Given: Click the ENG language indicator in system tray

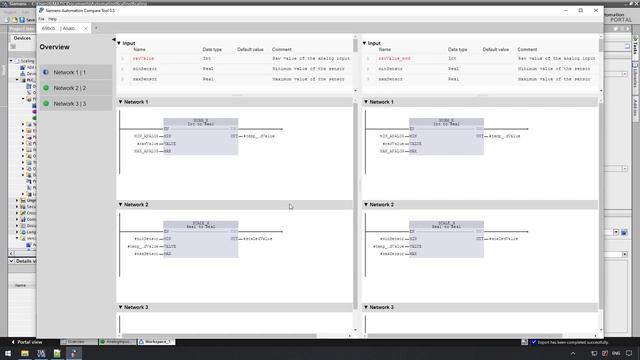Looking at the screenshot, I should [x=616, y=353].
